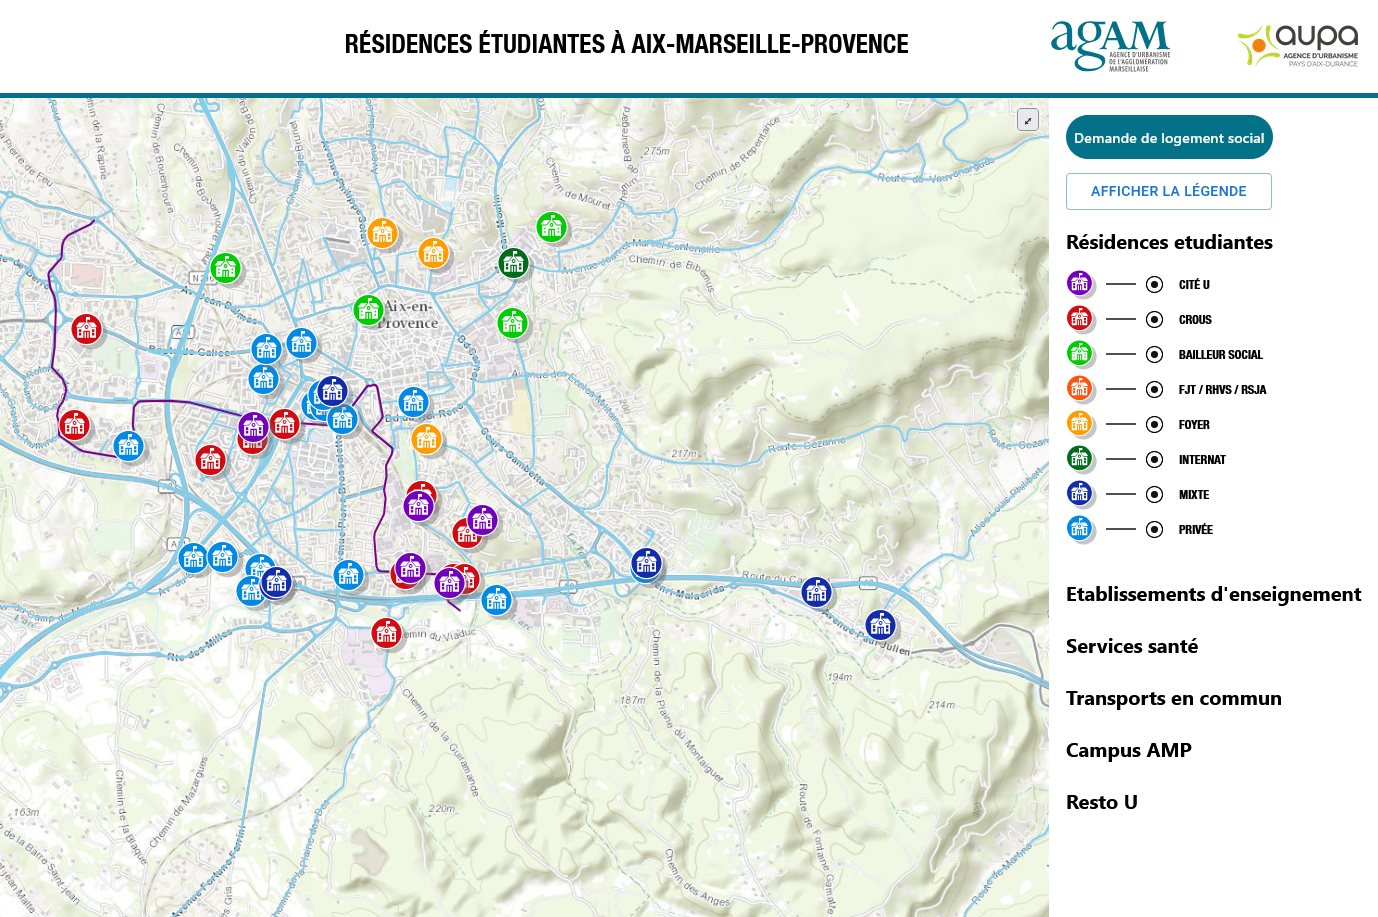Click the orange-red FJT legend icon
Screen dimensions: 1378x917
pos(1079,388)
